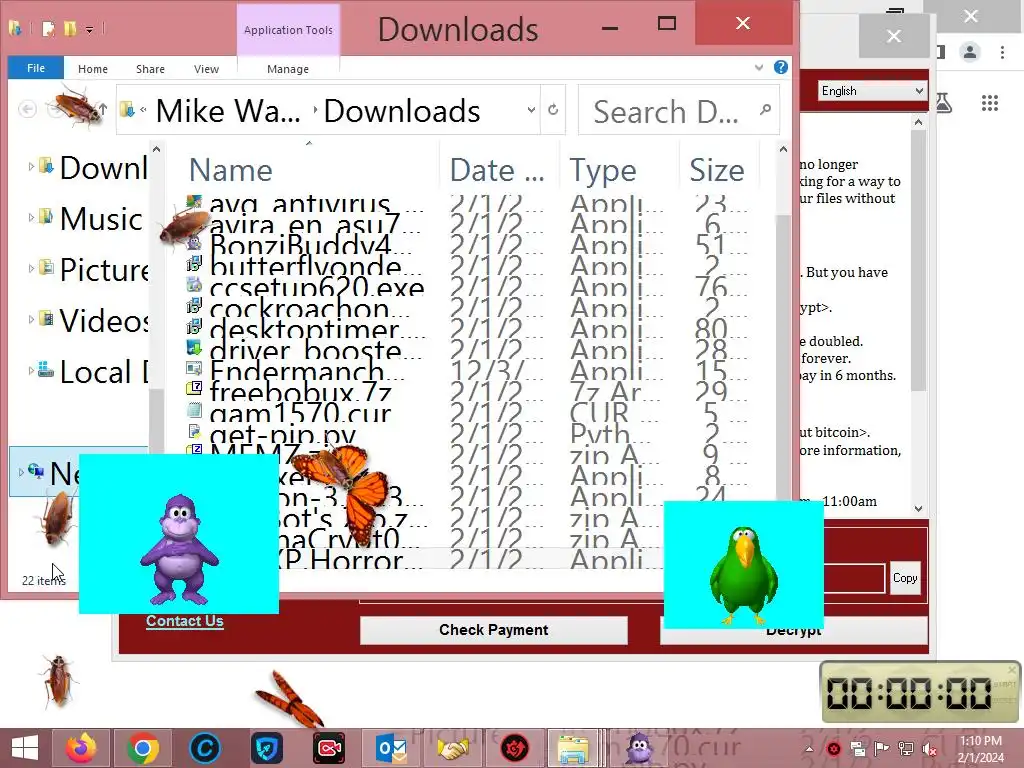
Task: Launch Firefox from the taskbar
Action: [81, 748]
